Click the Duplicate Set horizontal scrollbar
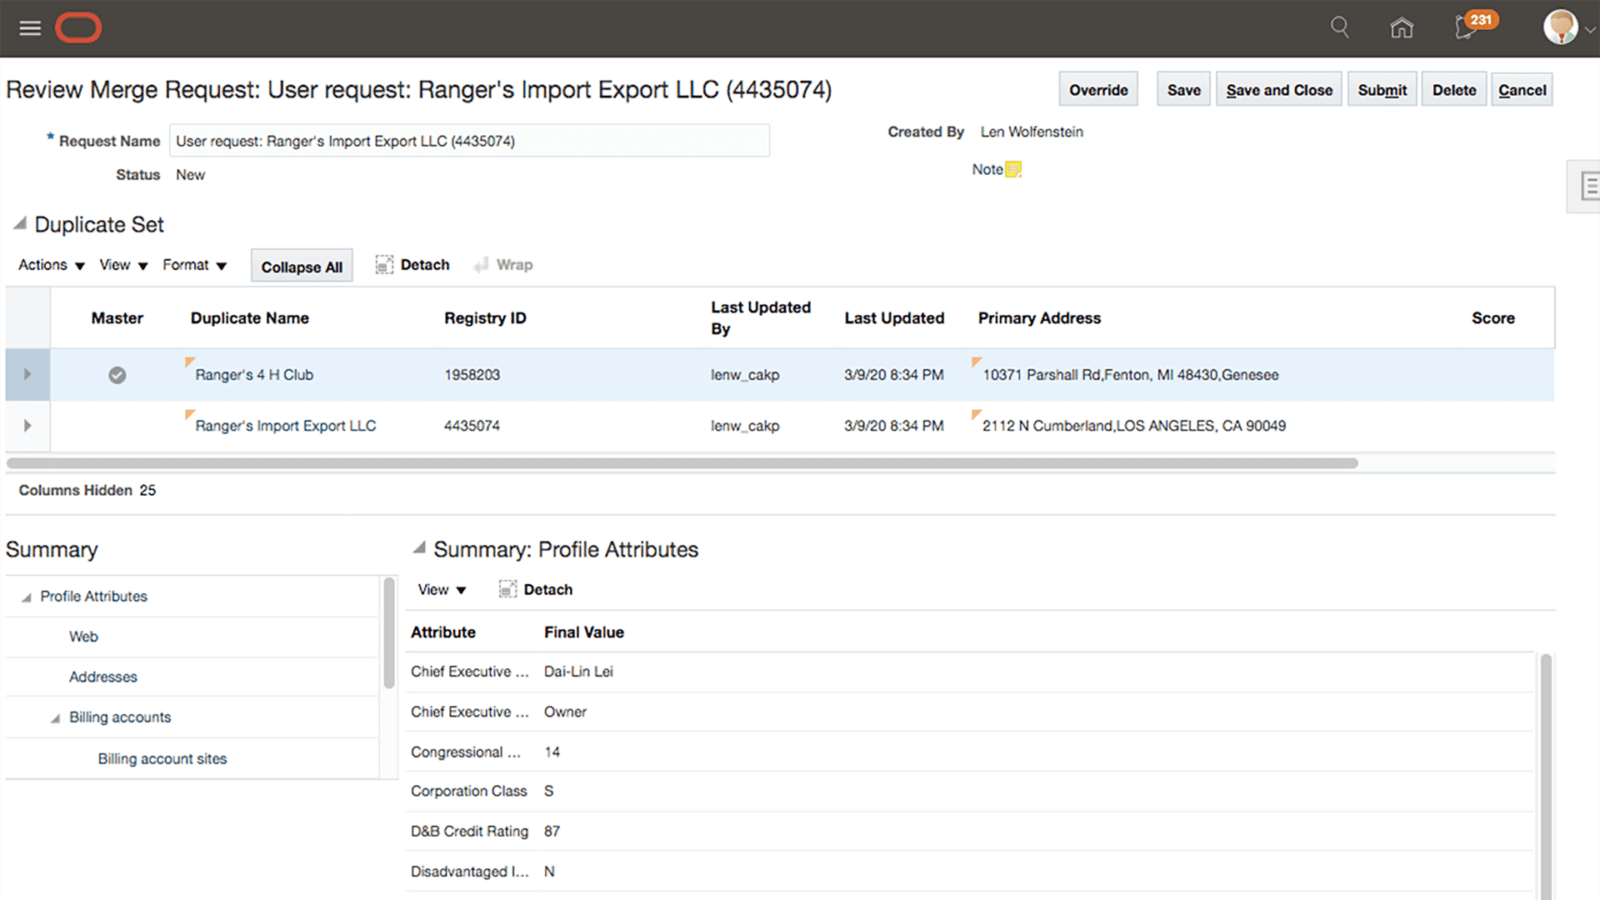This screenshot has width=1600, height=900. [x=682, y=463]
